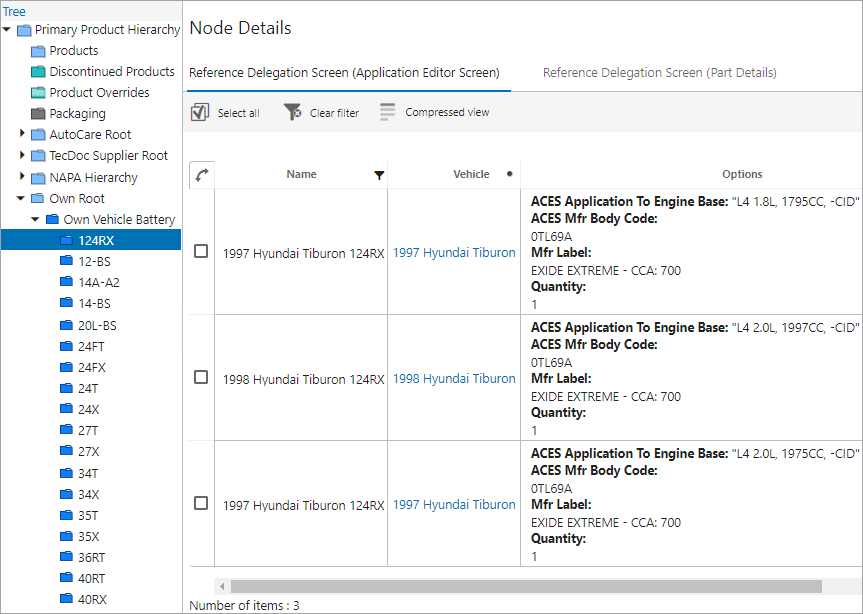Check the 1997 Tiburon 1975CC row checkbox
The height and width of the screenshot is (614, 863).
[201, 503]
